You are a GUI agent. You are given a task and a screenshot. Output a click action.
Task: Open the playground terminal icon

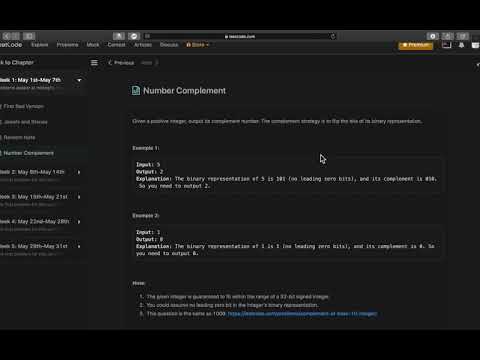coord(446,45)
